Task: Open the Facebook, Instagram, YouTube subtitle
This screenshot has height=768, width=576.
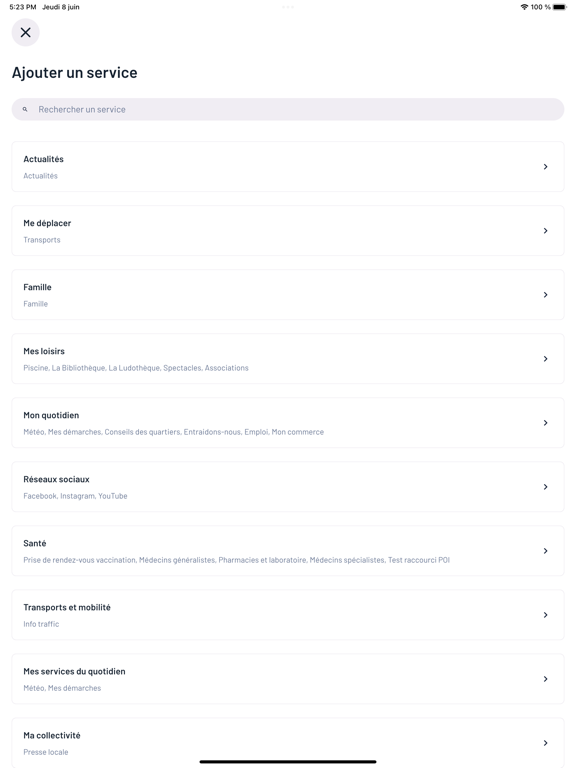Action: [x=75, y=496]
